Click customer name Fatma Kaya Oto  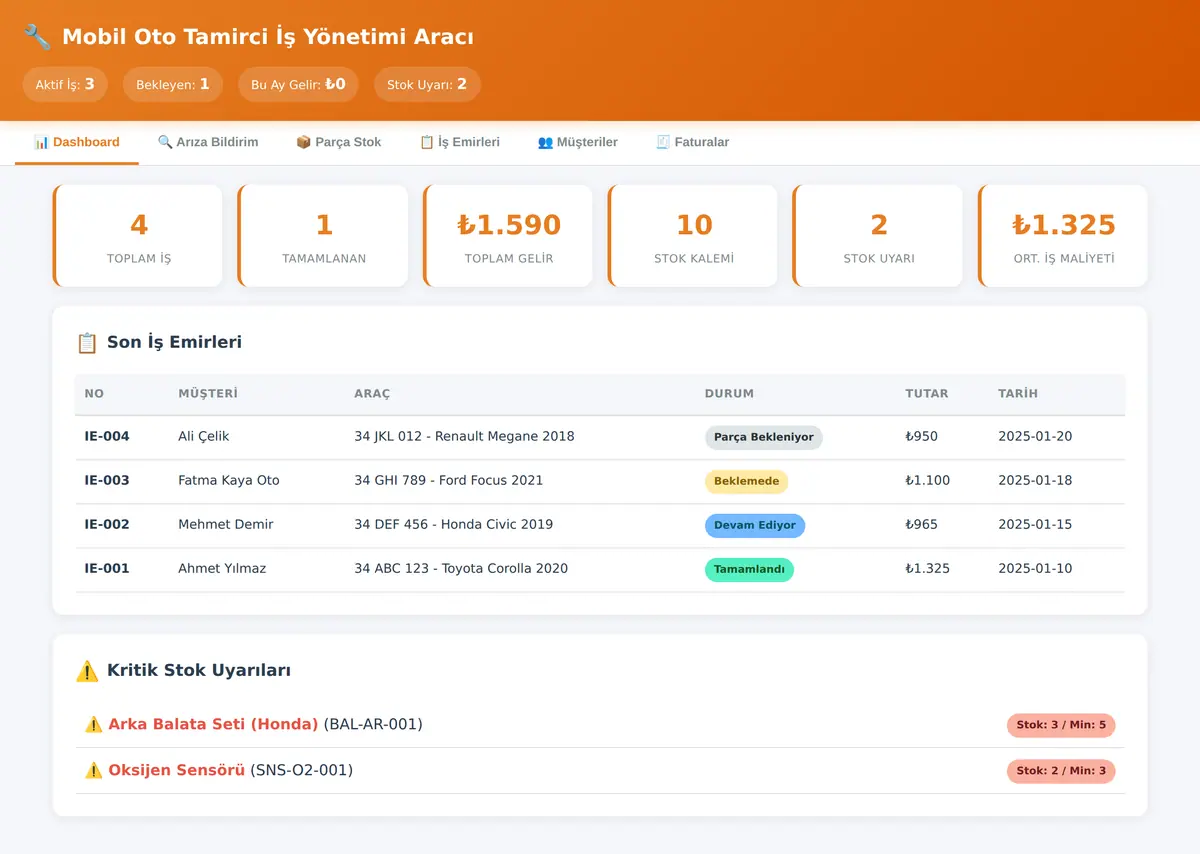click(x=229, y=480)
